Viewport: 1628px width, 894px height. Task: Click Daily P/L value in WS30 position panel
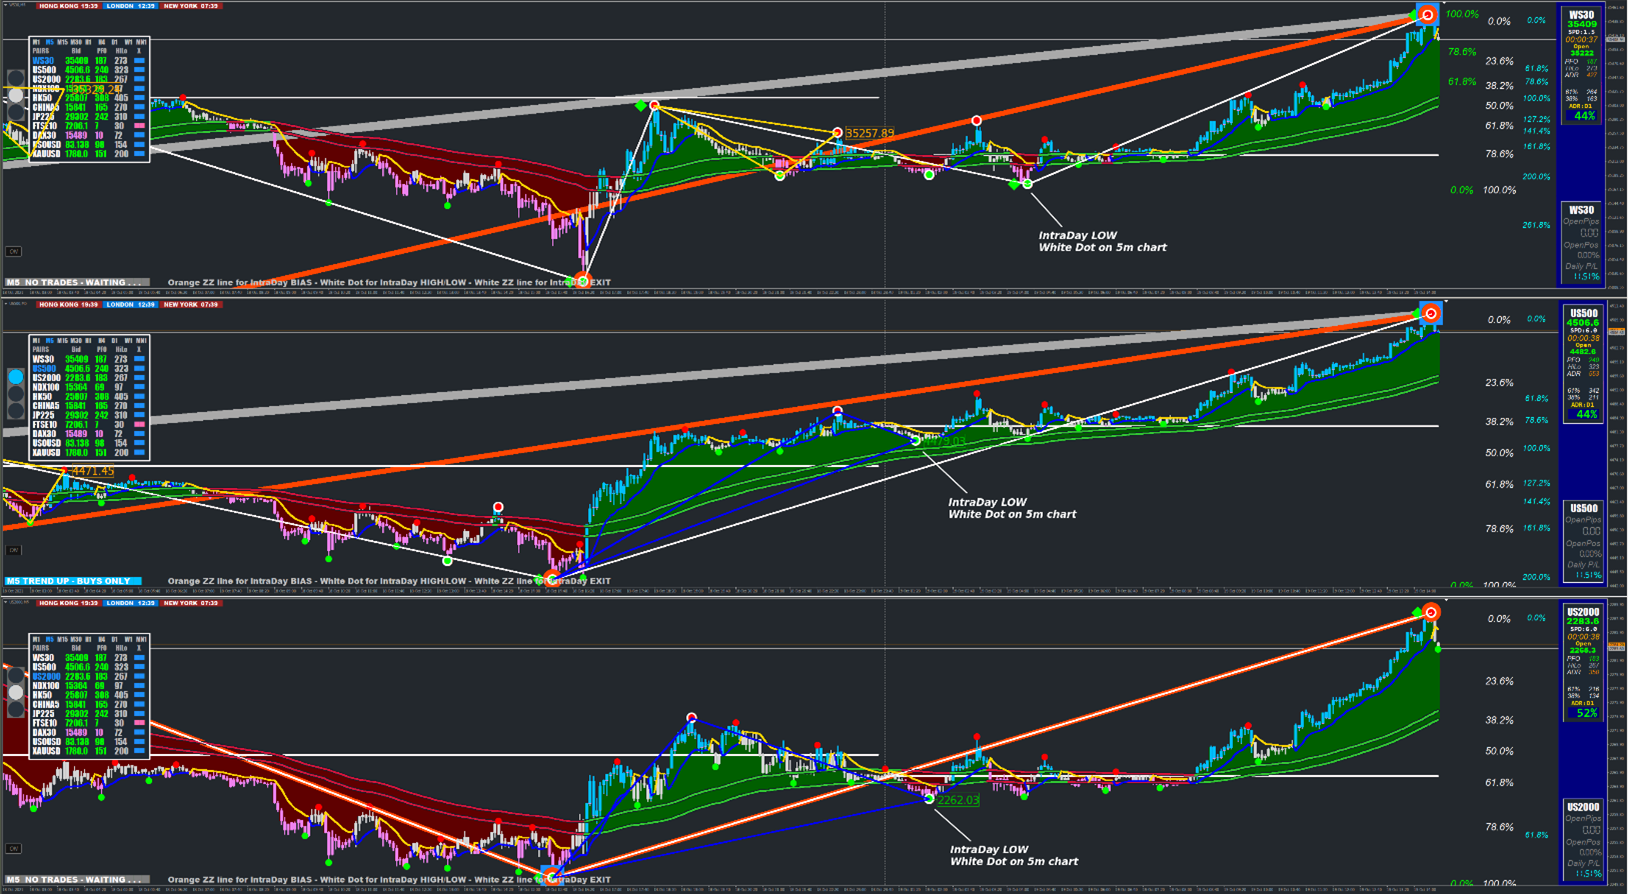tap(1586, 276)
